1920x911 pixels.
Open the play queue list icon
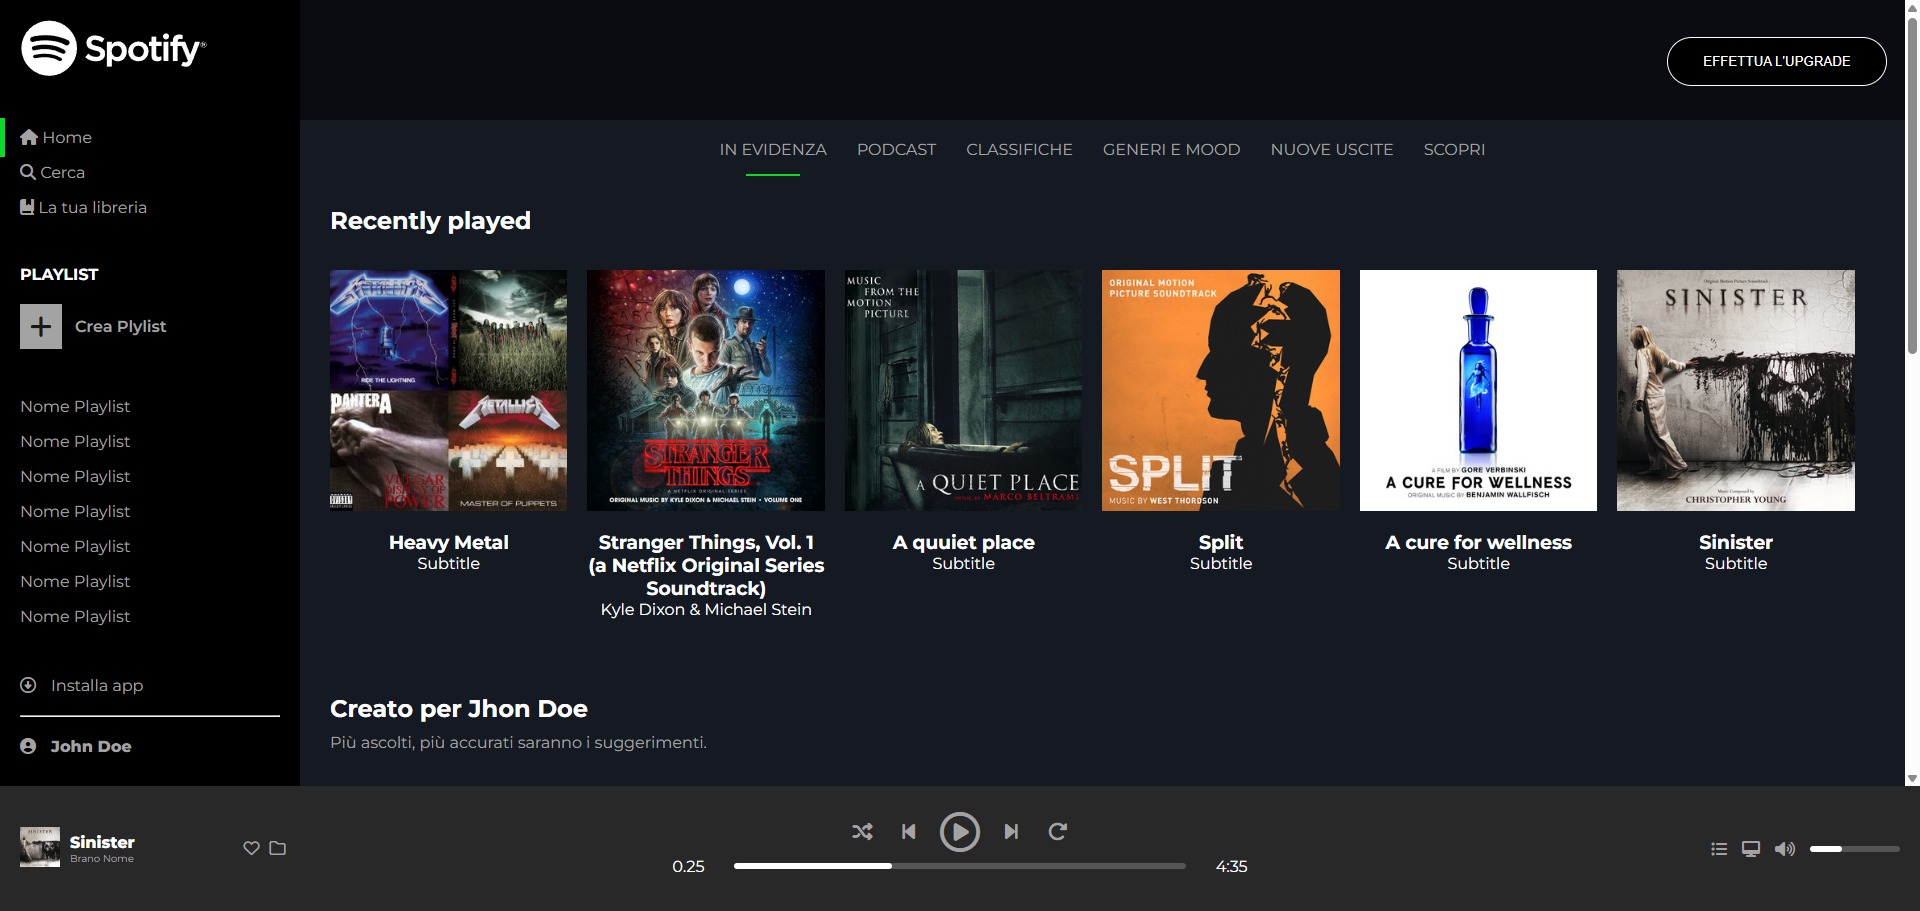click(x=1719, y=849)
